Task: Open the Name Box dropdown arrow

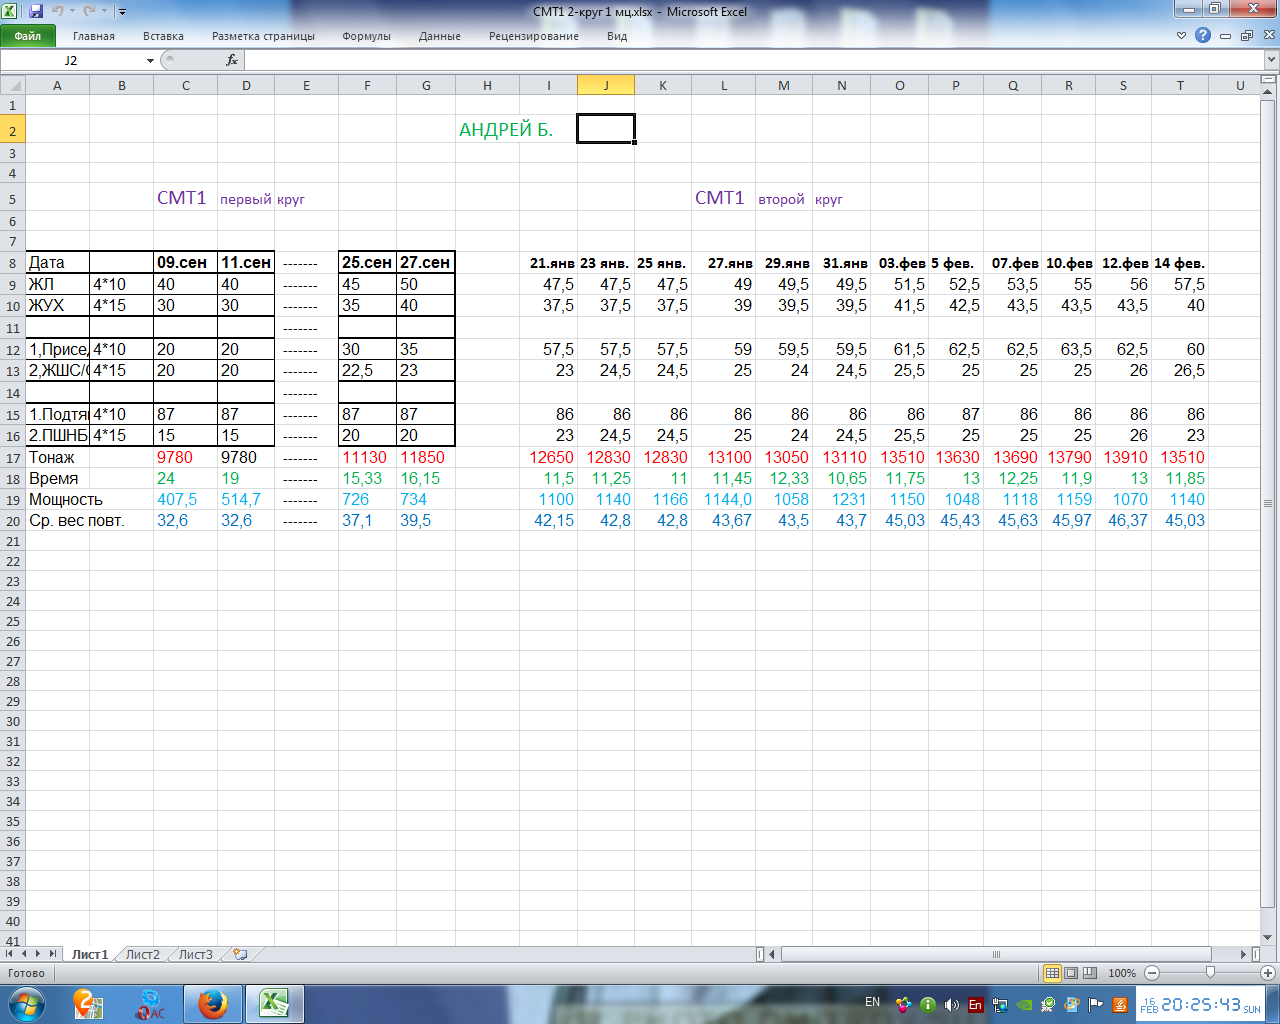Action: pos(150,61)
